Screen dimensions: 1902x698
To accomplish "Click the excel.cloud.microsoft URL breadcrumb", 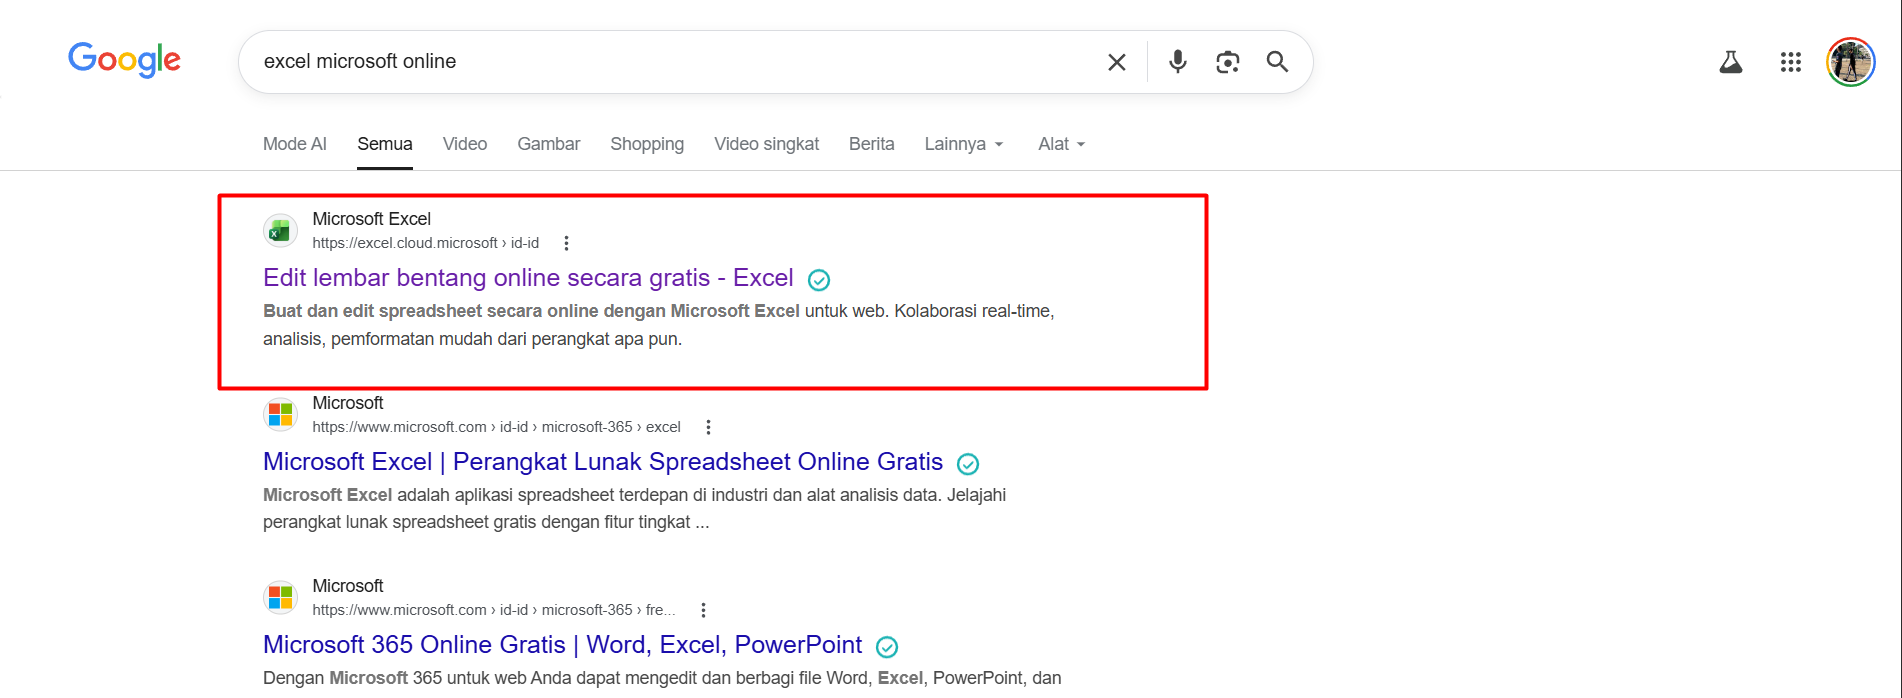I will pos(425,243).
